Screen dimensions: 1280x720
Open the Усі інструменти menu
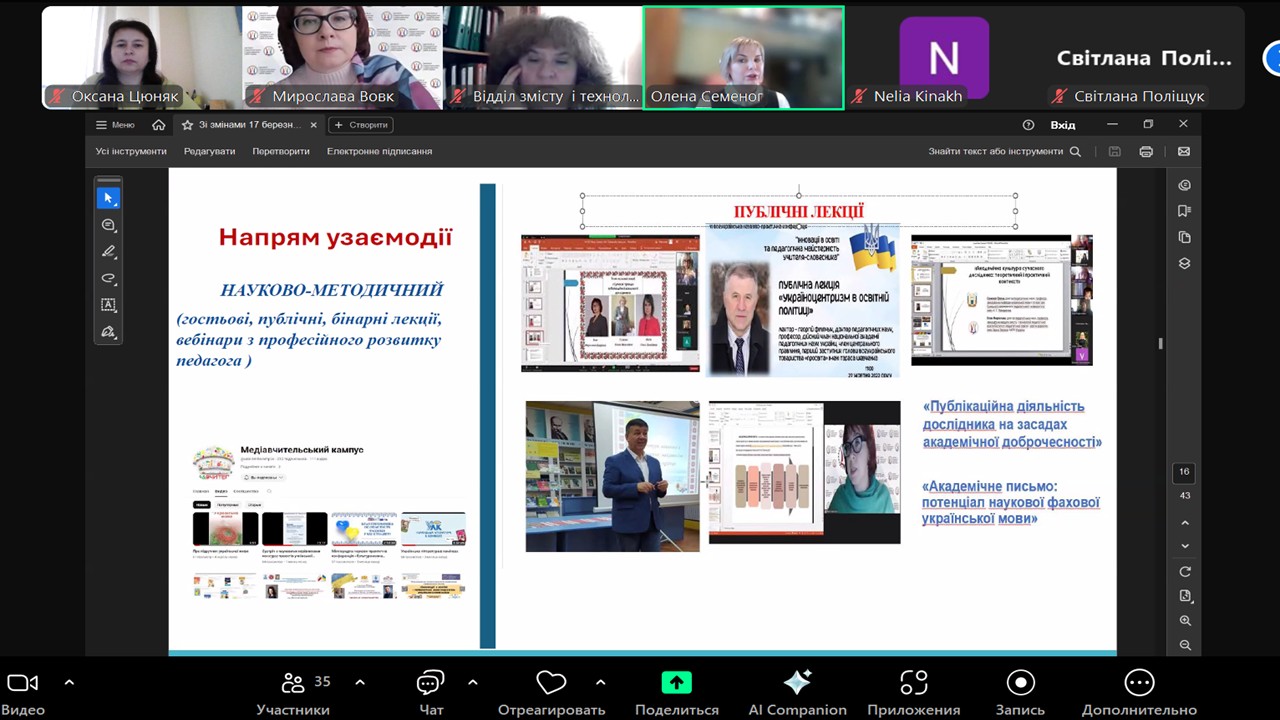pyautogui.click(x=131, y=152)
